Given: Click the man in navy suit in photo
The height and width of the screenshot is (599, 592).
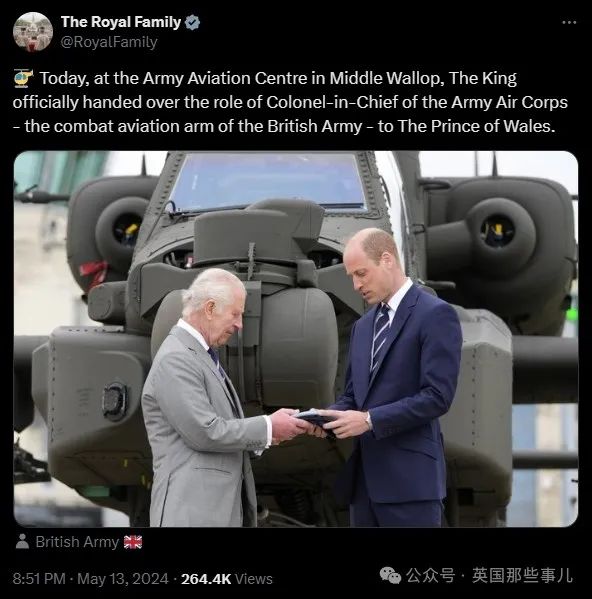Looking at the screenshot, I should 393,377.
